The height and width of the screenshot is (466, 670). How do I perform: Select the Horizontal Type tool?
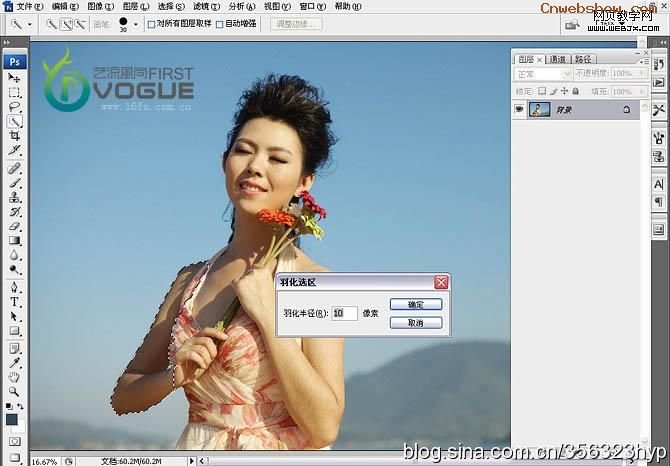tap(15, 301)
